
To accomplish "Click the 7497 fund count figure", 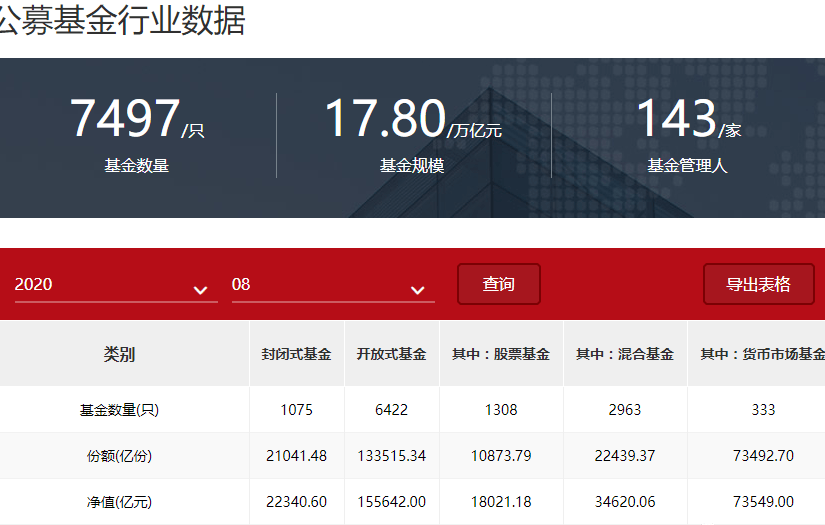I will (x=125, y=118).
